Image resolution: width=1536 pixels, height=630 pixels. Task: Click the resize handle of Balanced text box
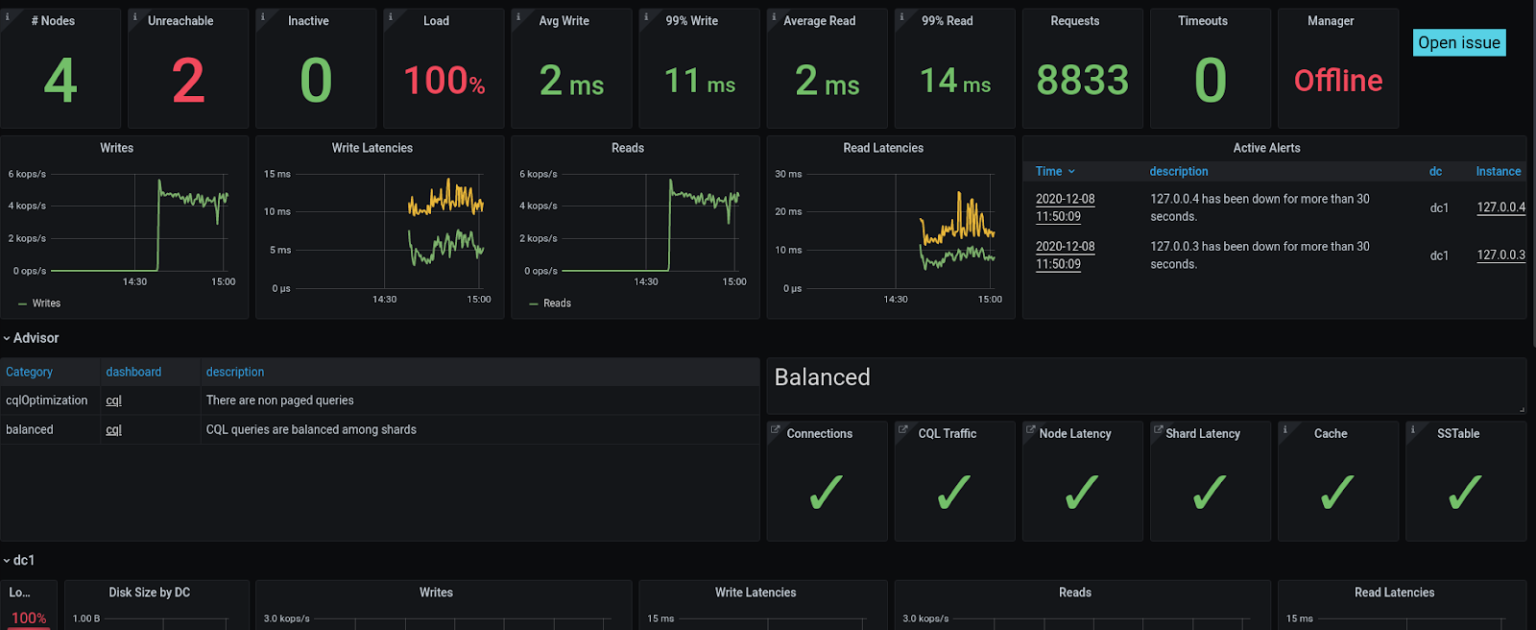coord(1521,409)
